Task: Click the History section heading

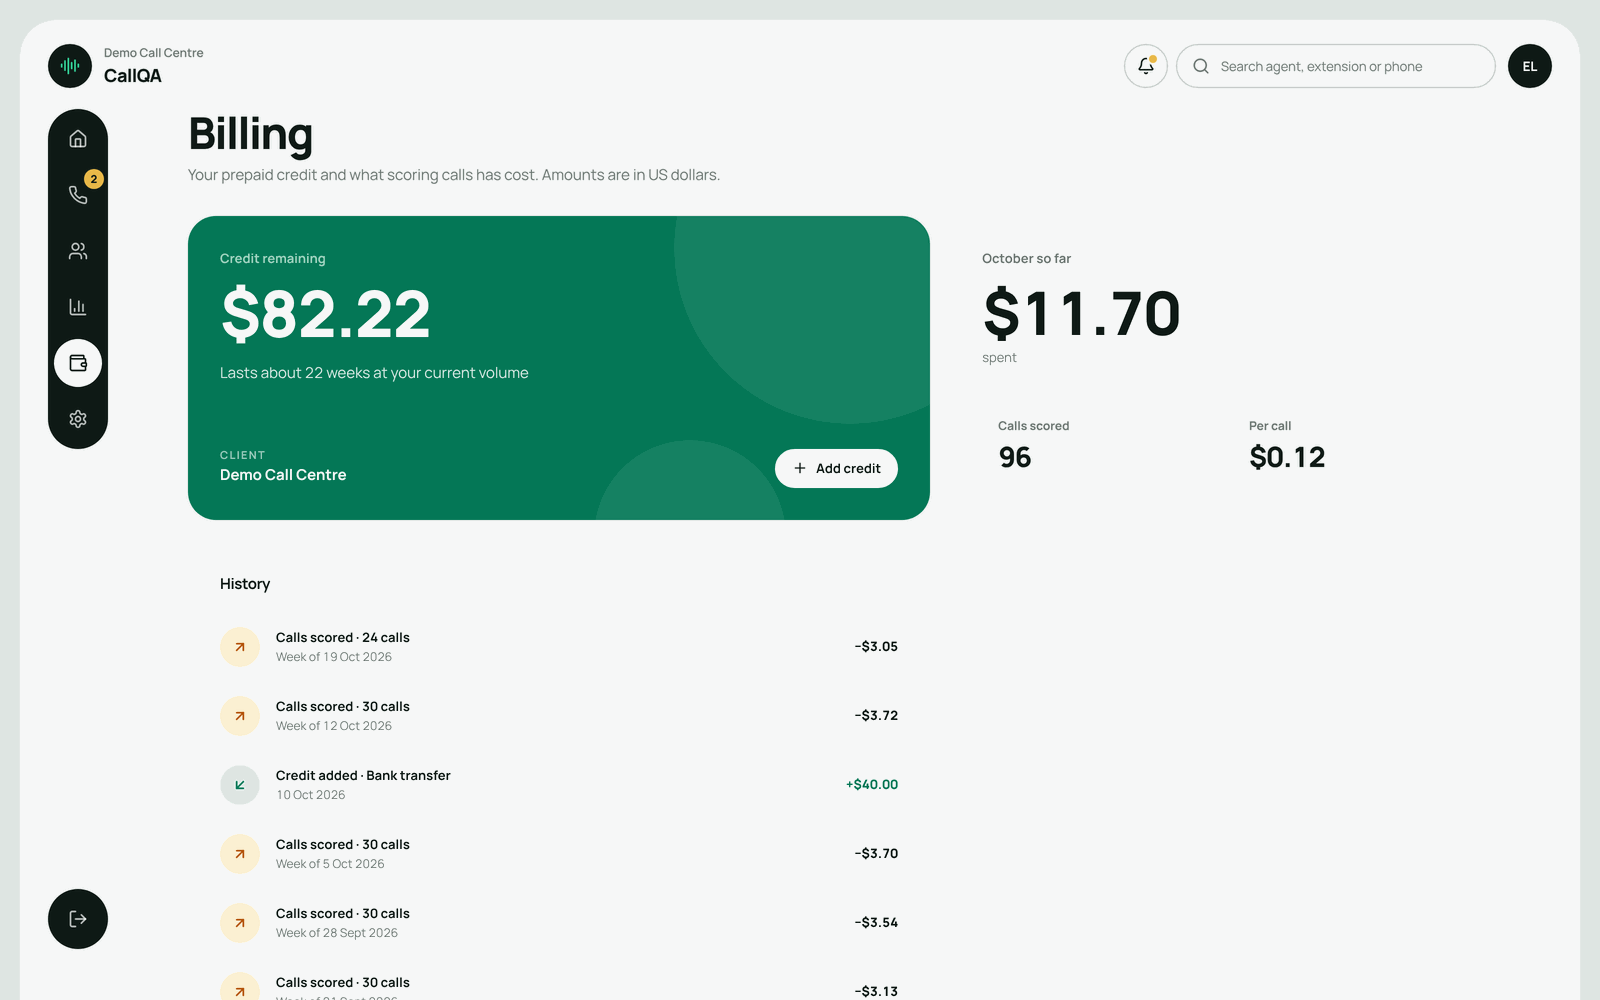Action: click(245, 584)
